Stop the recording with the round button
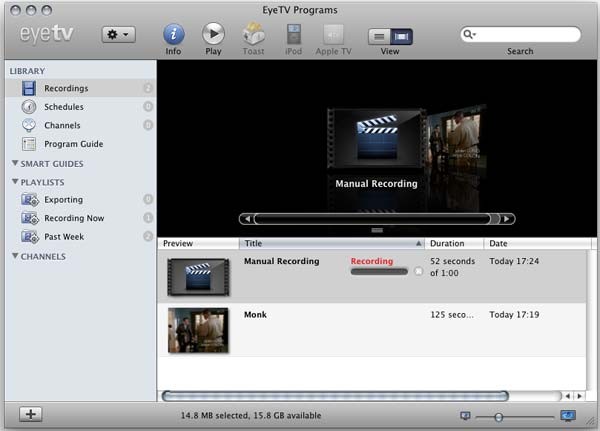The width and height of the screenshot is (600, 431). 419,271
